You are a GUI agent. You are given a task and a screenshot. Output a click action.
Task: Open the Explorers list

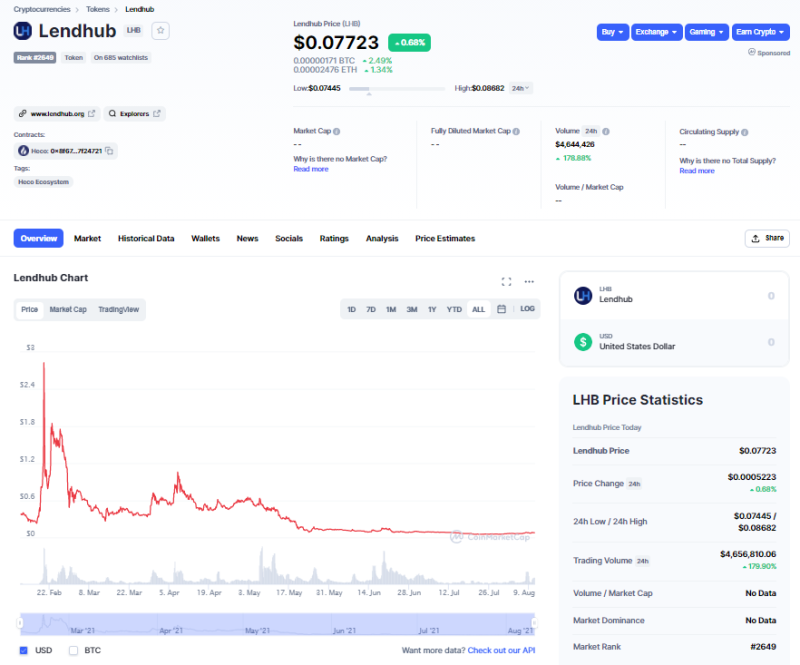click(134, 113)
